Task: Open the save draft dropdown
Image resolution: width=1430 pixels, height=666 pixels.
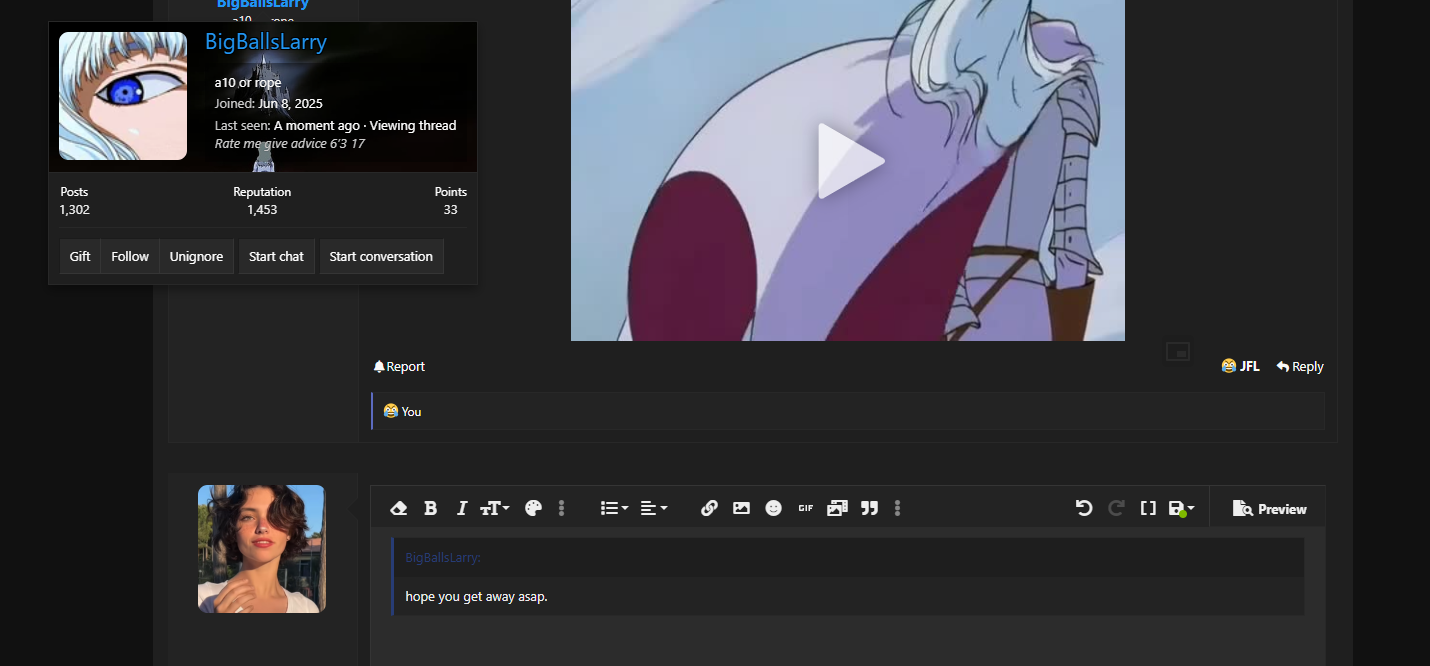Action: pyautogui.click(x=1182, y=508)
